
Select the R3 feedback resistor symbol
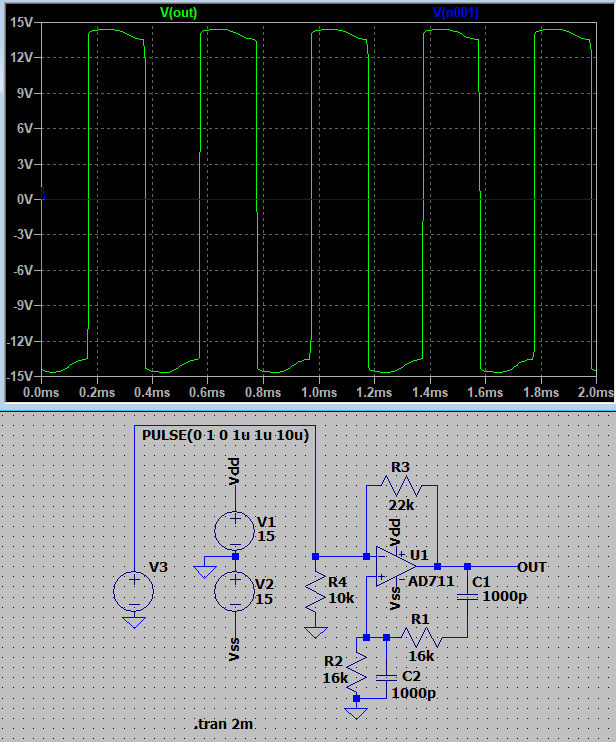[402, 486]
